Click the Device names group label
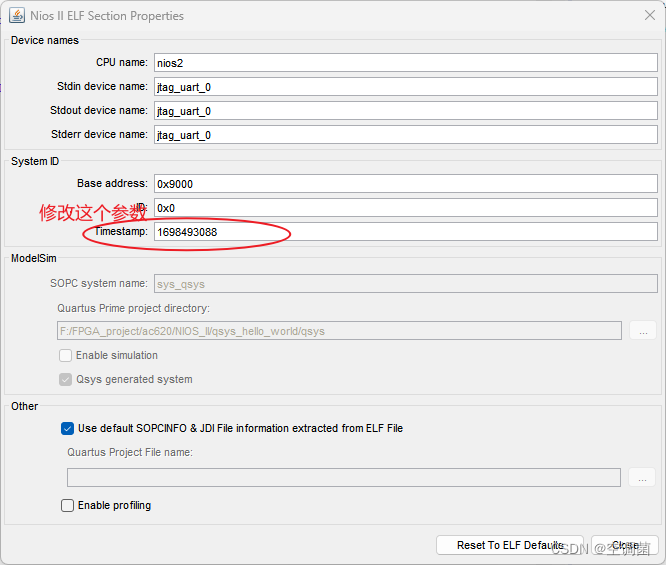Screen dimensions: 666x565 click(45, 40)
